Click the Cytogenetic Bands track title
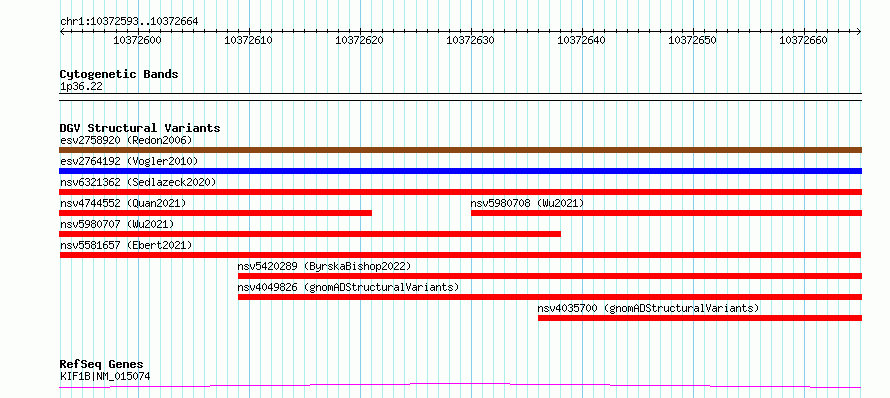The width and height of the screenshot is (890, 398). tap(119, 74)
